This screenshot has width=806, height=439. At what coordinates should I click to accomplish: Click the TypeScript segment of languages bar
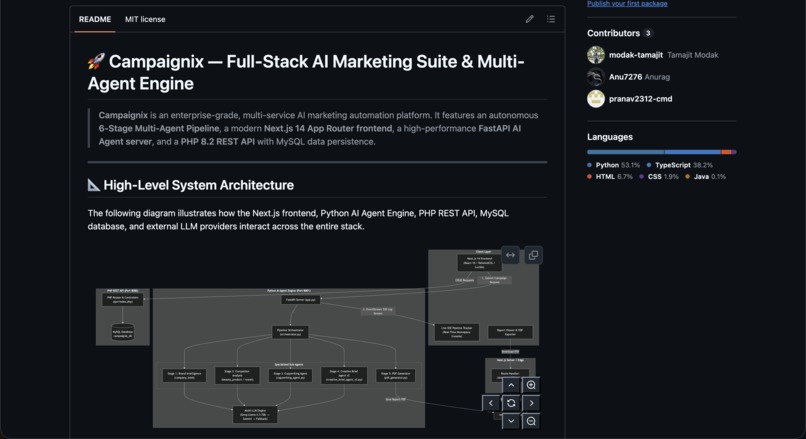693,152
